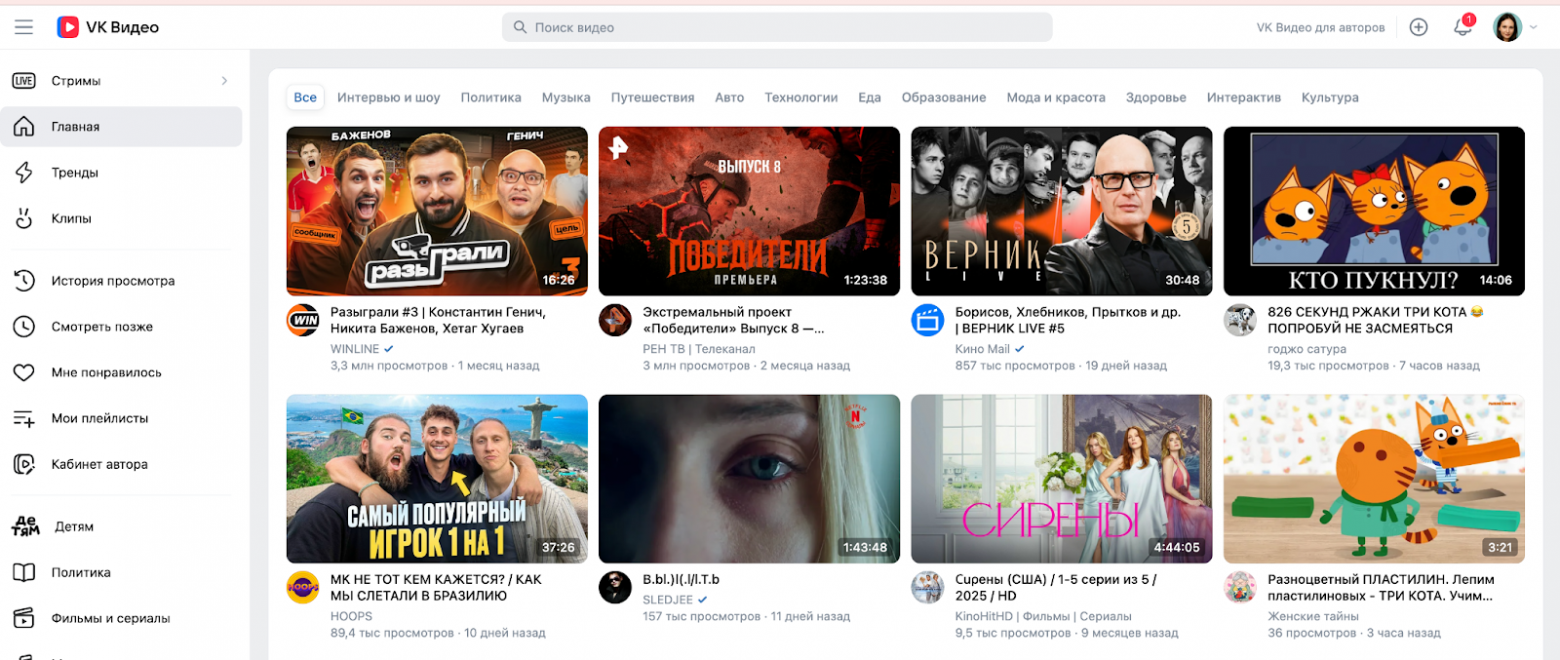This screenshot has width=1560, height=660.
Task: Play the Сирены thumbnail
Action: tap(1061, 479)
